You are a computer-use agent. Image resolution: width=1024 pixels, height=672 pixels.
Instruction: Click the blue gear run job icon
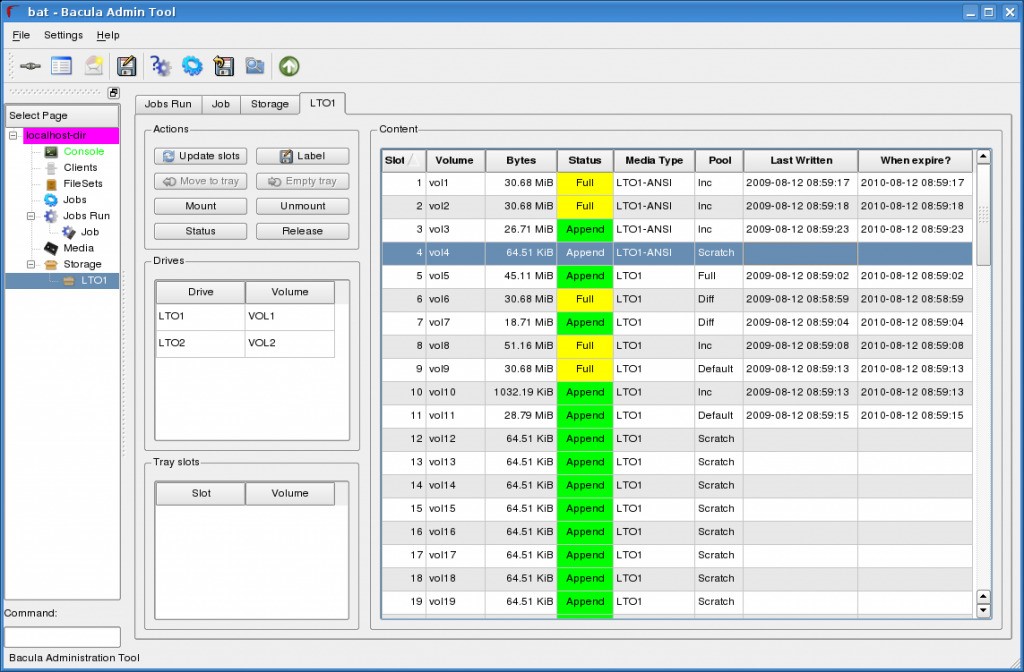click(192, 67)
